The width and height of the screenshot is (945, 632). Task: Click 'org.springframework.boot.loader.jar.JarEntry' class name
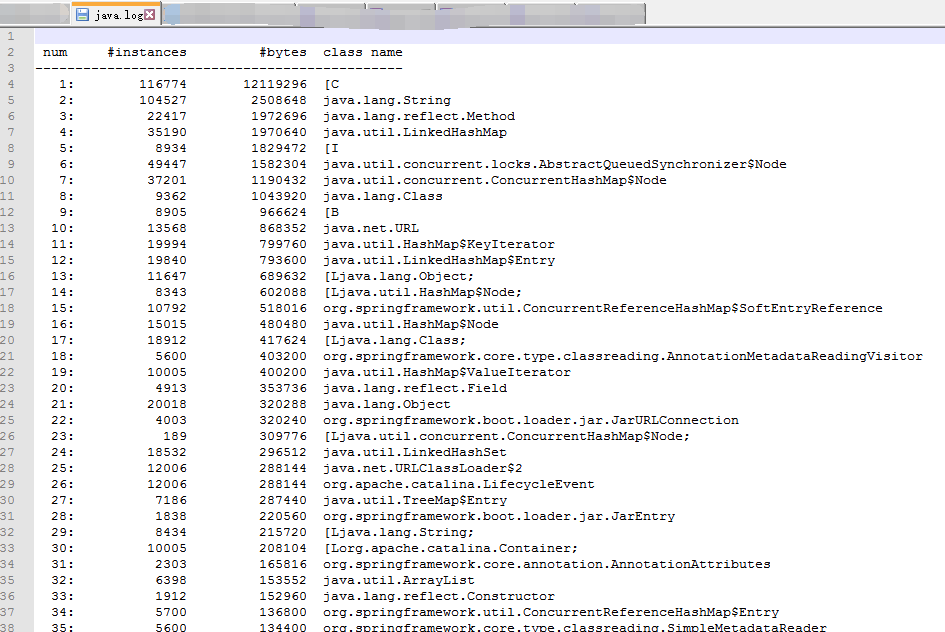point(499,516)
